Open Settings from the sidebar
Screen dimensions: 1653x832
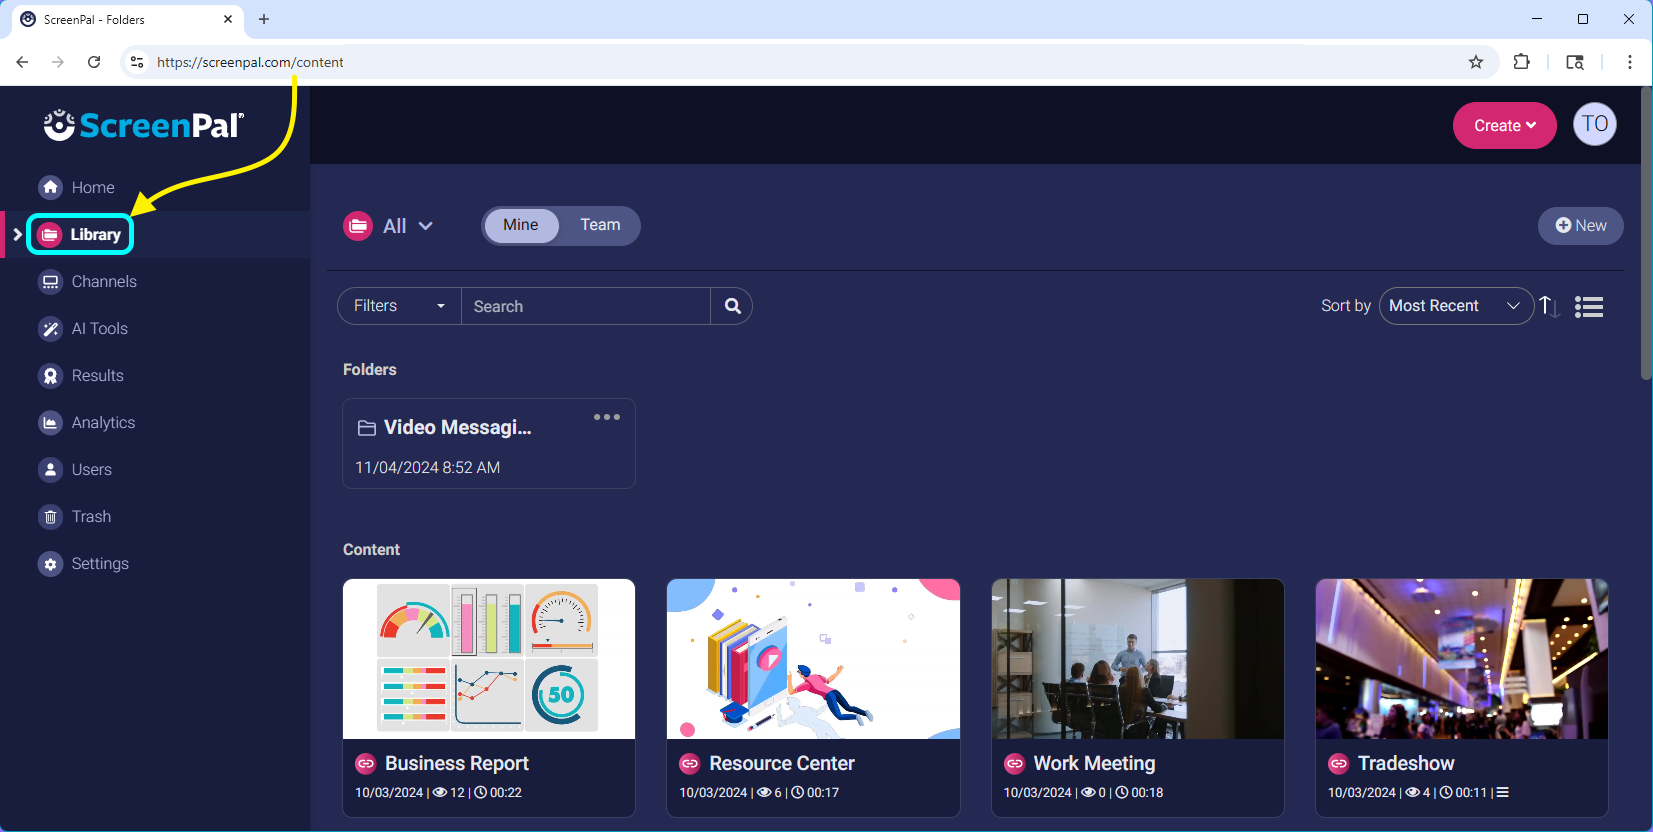pos(84,563)
